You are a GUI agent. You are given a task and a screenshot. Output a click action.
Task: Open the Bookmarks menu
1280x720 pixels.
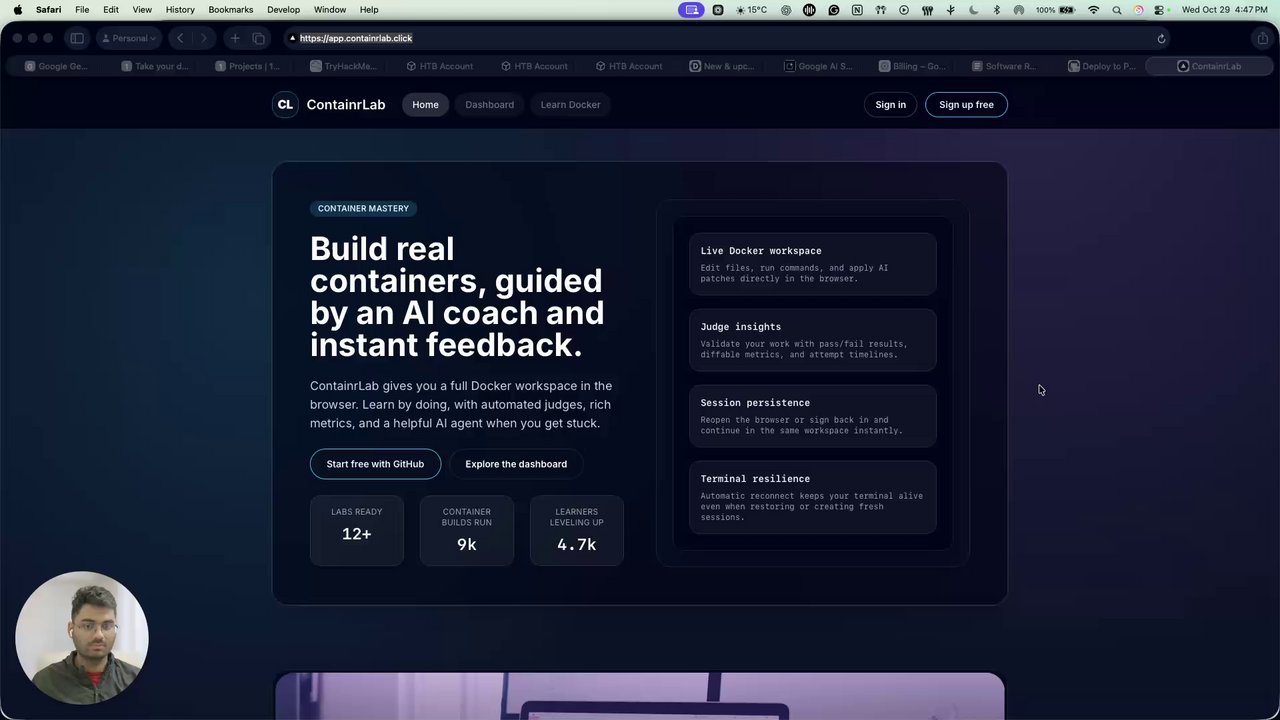click(x=231, y=10)
